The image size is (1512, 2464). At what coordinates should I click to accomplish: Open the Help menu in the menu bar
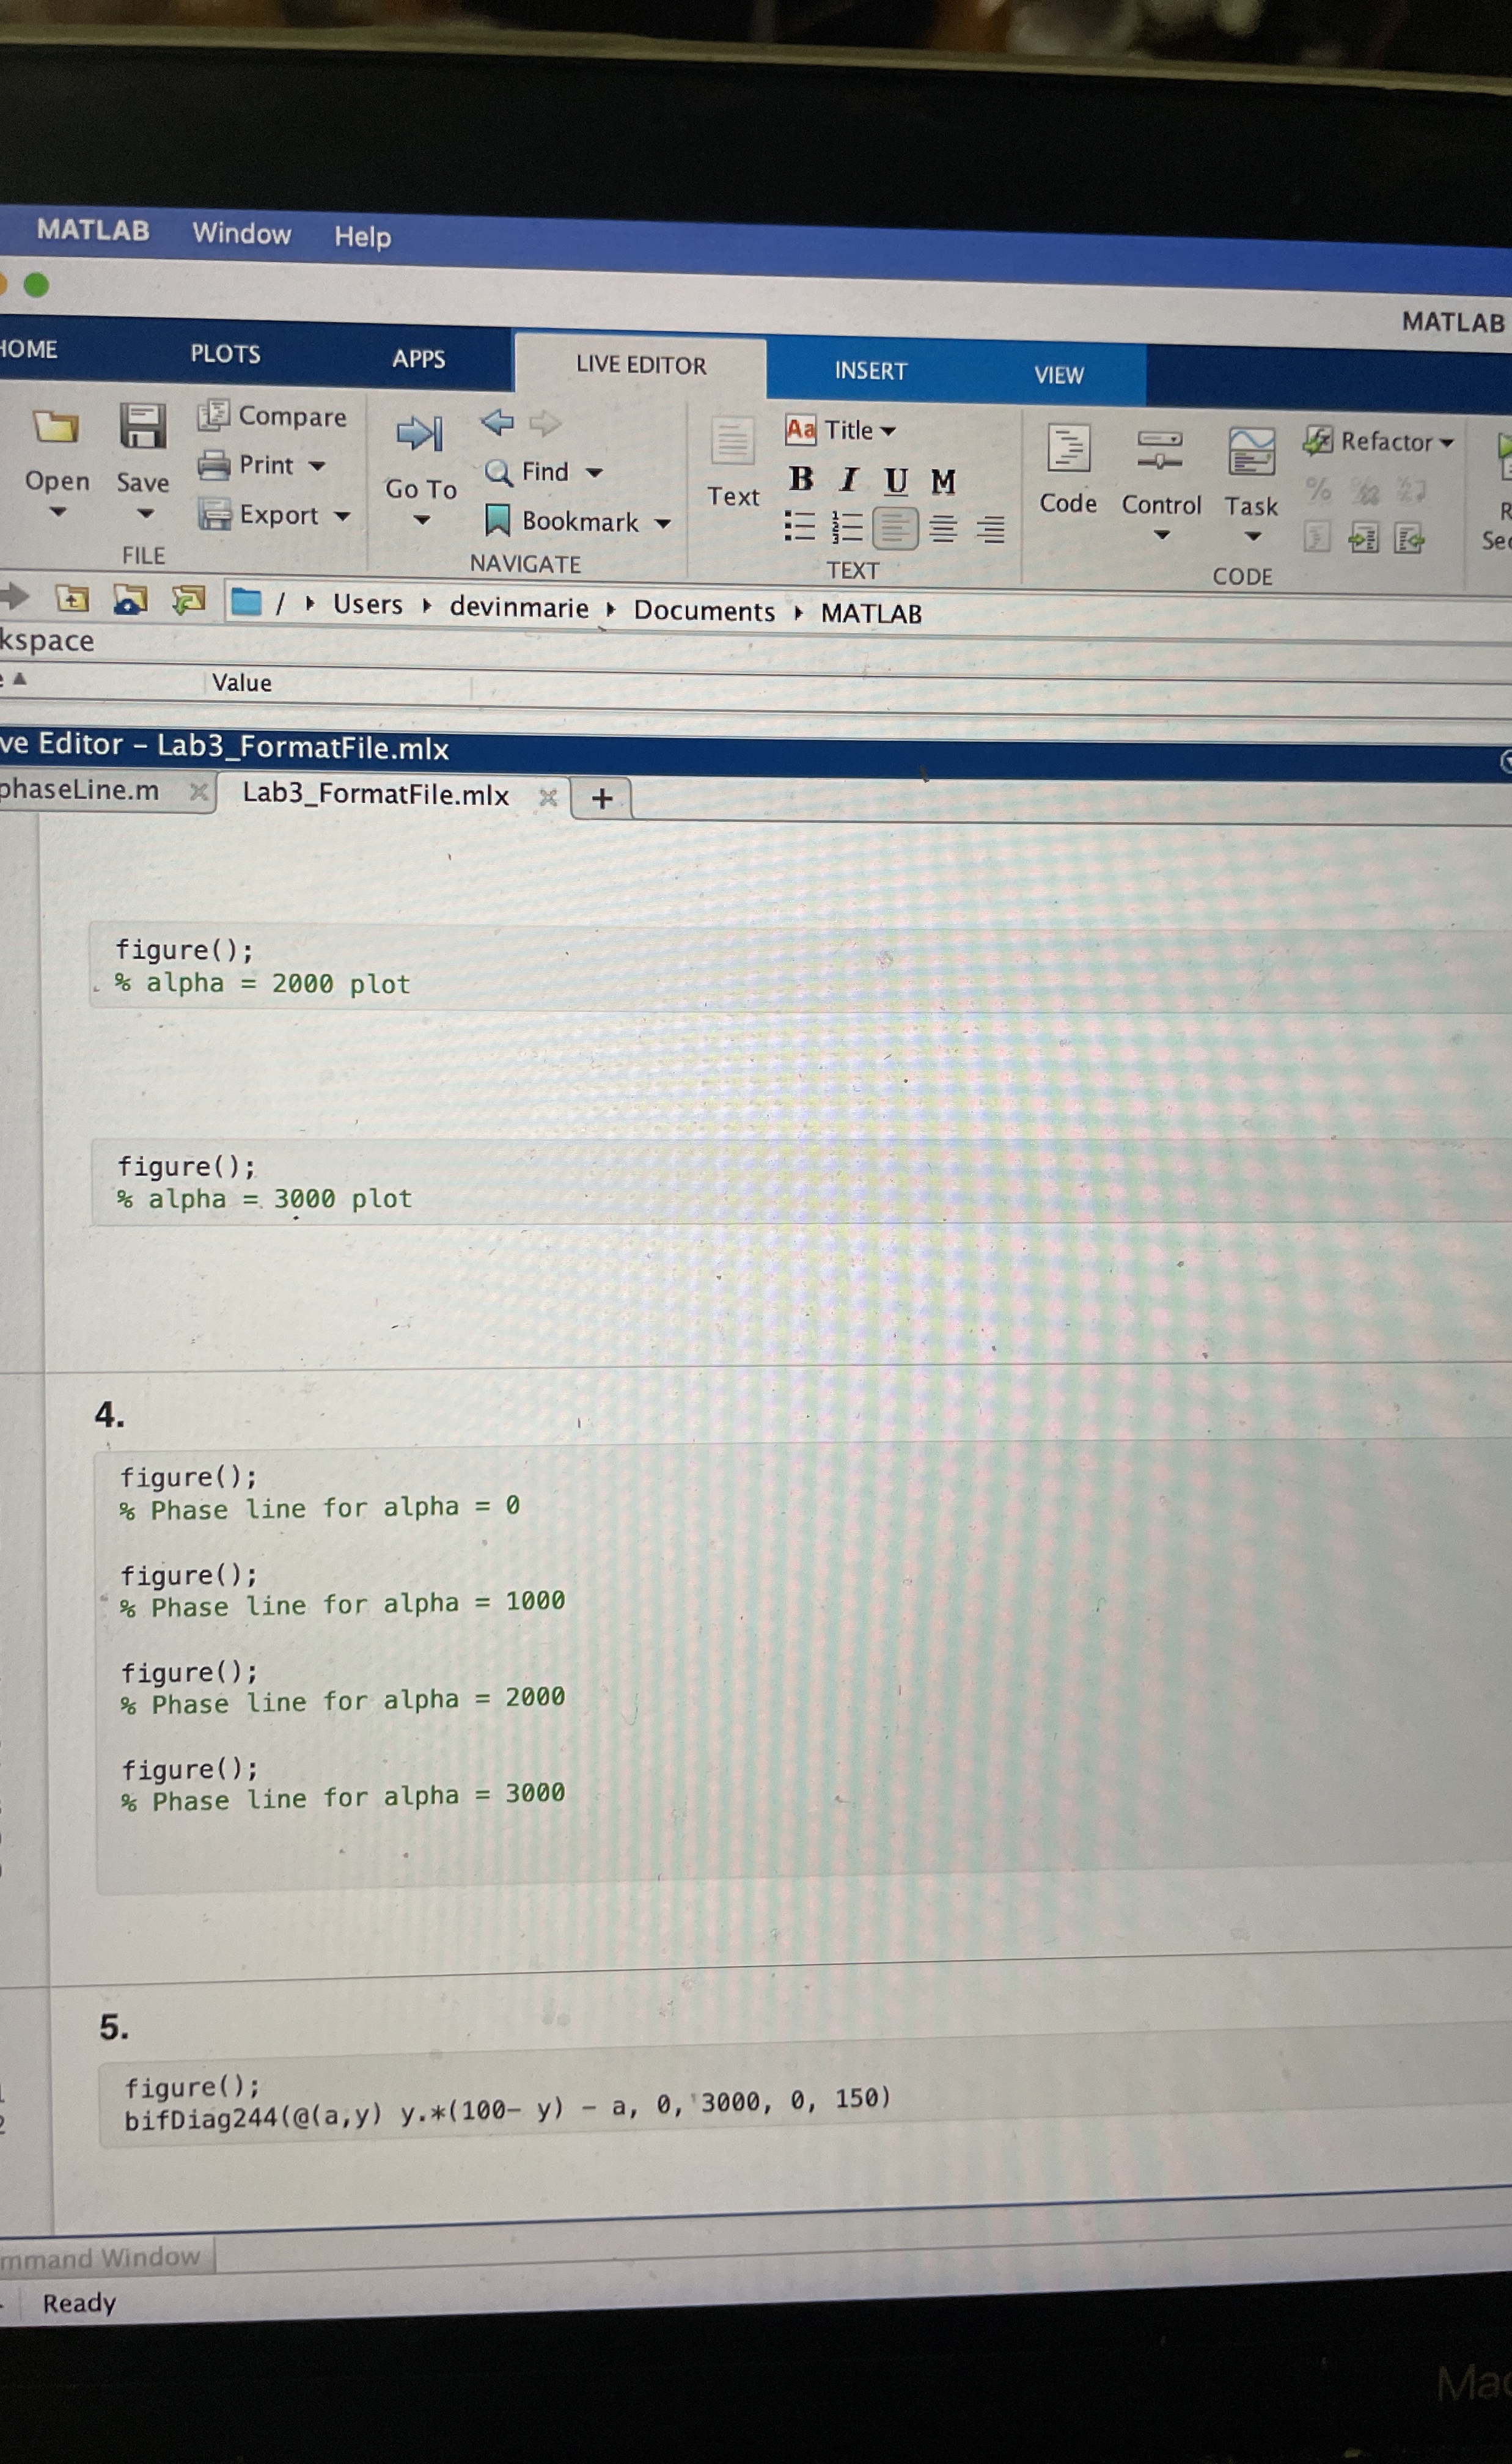tap(362, 236)
